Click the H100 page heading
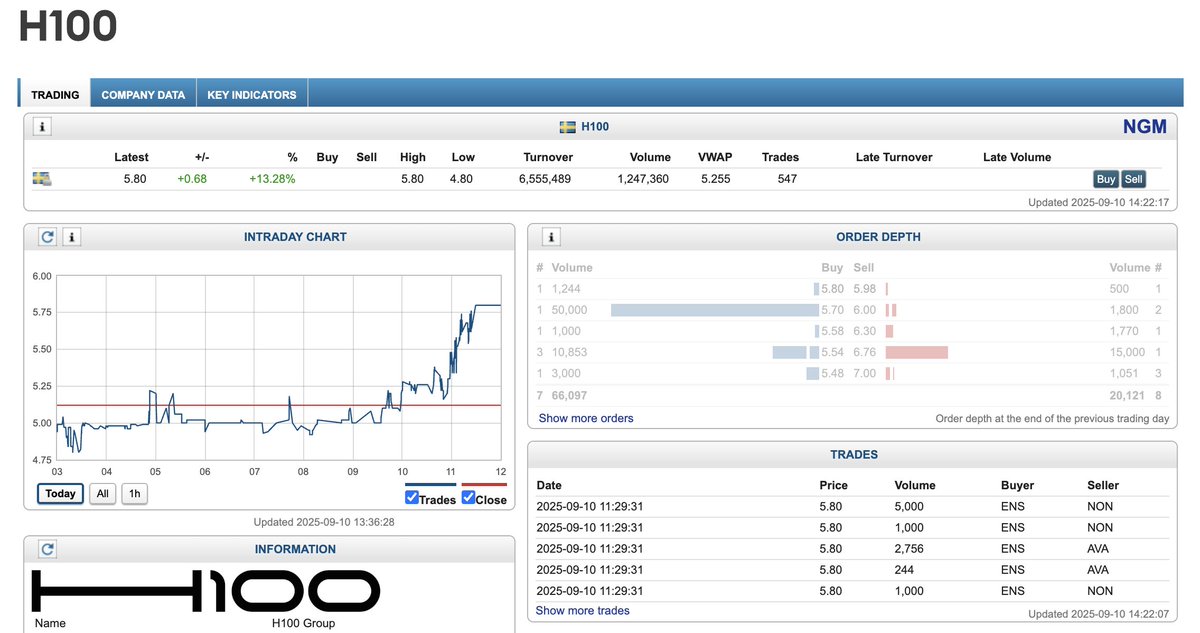 [68, 26]
